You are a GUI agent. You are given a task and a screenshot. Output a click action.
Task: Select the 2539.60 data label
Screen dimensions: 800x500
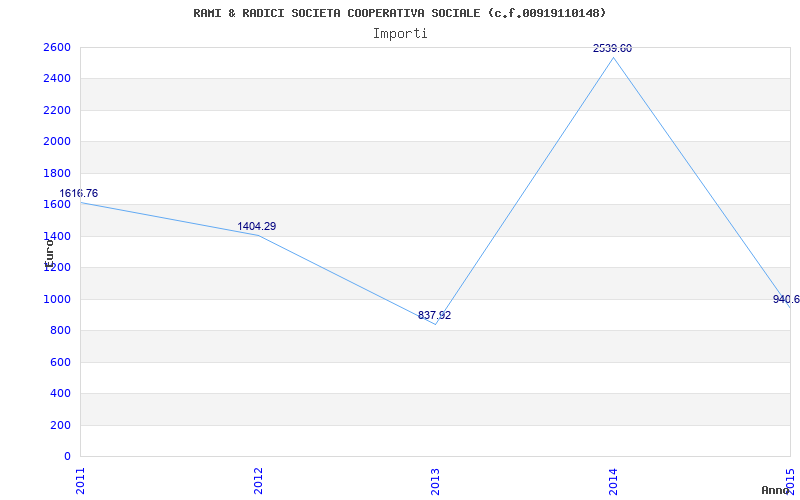click(612, 48)
